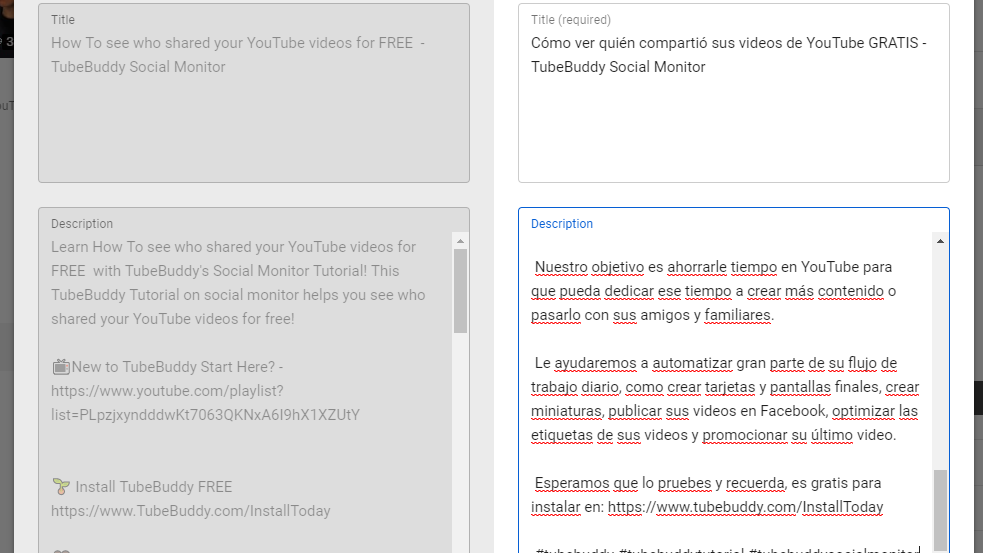The width and height of the screenshot is (983, 553).
Task: Click the tubebuddy.com/InstallToday link in Spanish description
Action: [745, 507]
